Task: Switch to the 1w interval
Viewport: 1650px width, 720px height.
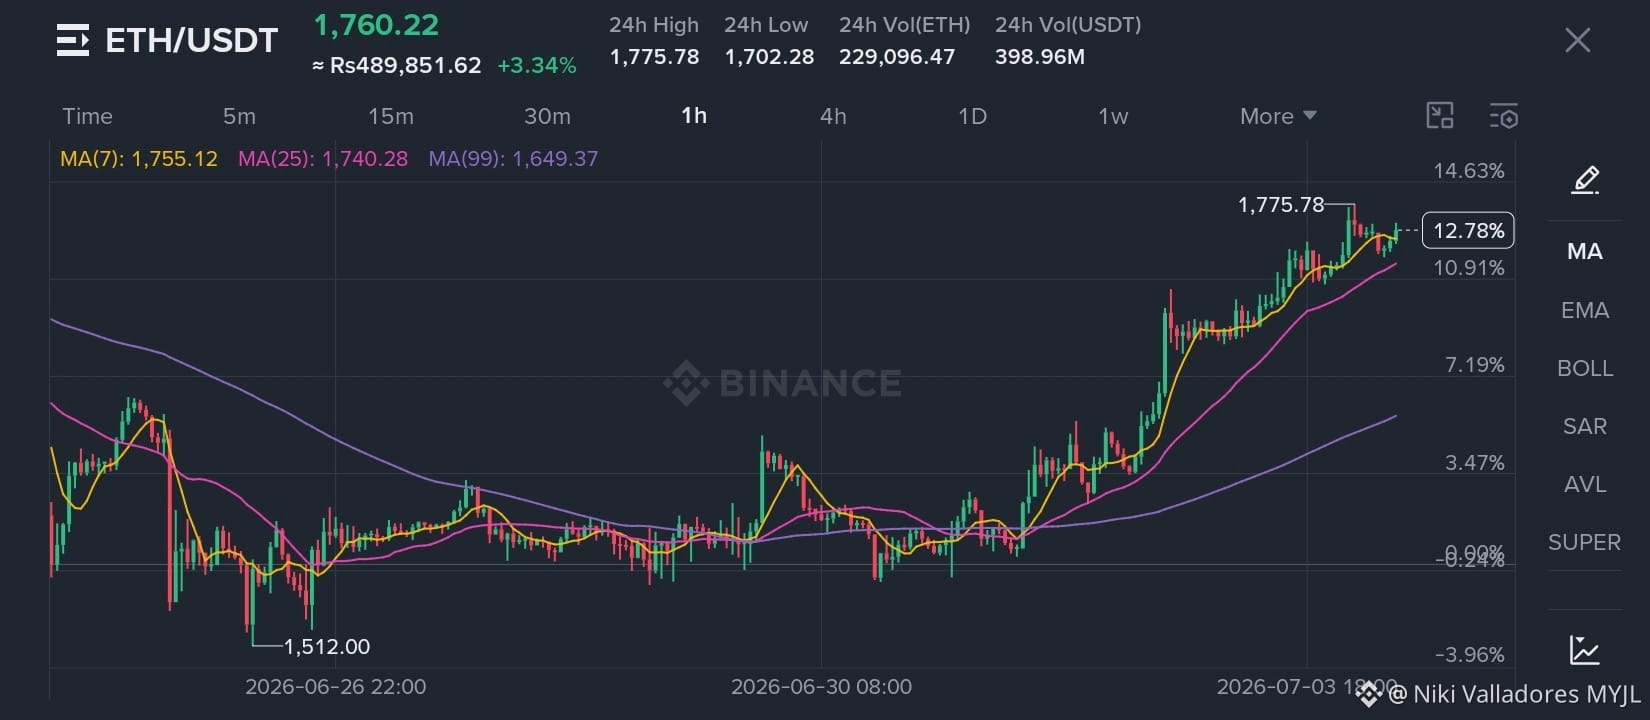Action: tap(1113, 116)
